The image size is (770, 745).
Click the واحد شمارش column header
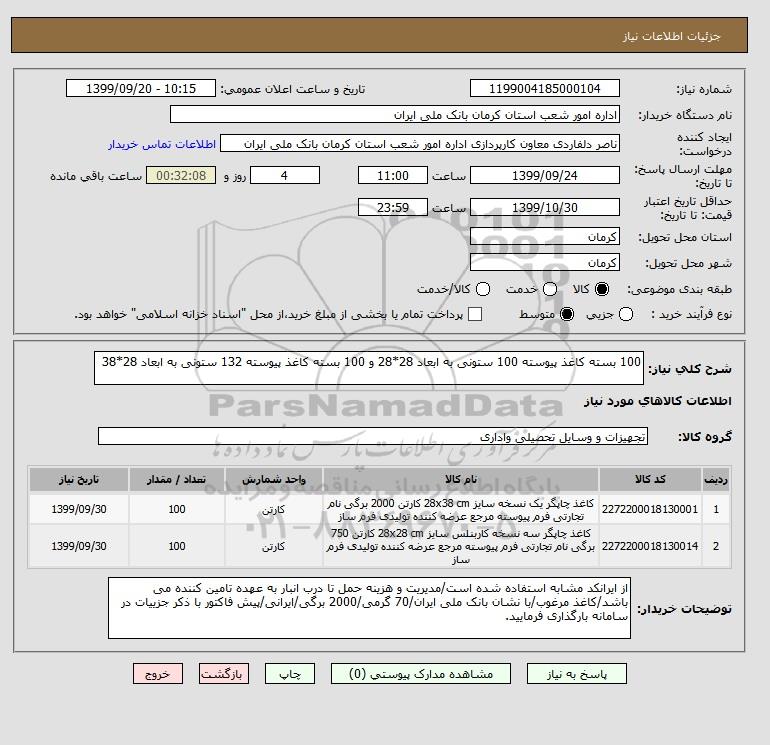click(x=274, y=479)
